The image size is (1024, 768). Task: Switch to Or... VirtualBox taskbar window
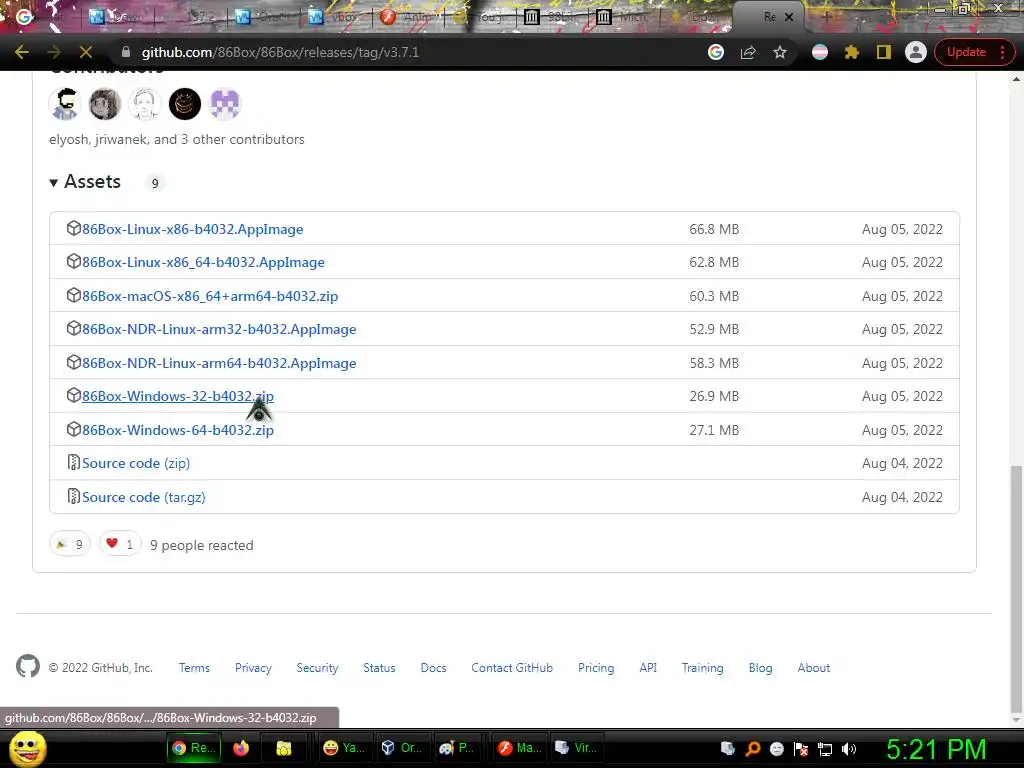(x=402, y=748)
